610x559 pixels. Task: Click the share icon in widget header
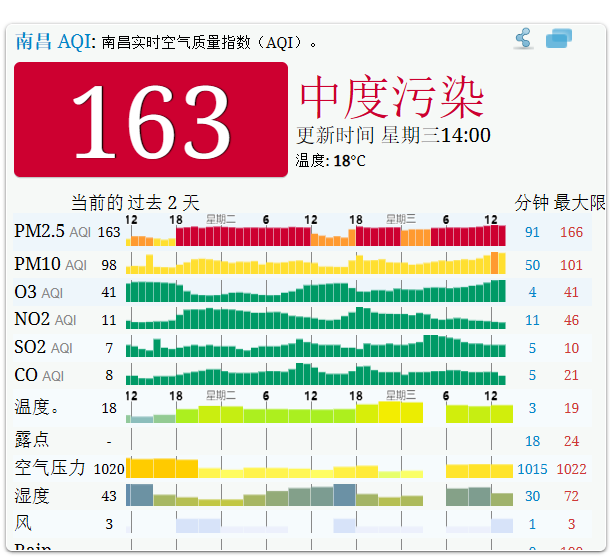[x=523, y=39]
